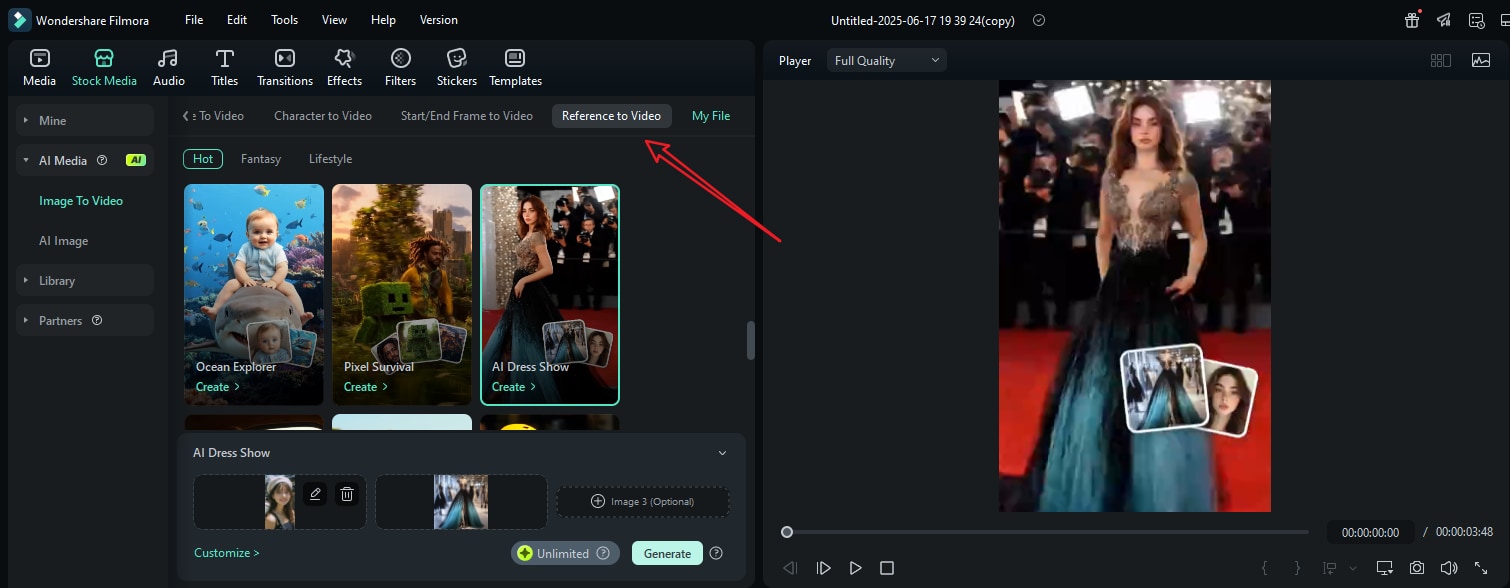
Task: Click the help icon next to AI Media
Action: (102, 160)
